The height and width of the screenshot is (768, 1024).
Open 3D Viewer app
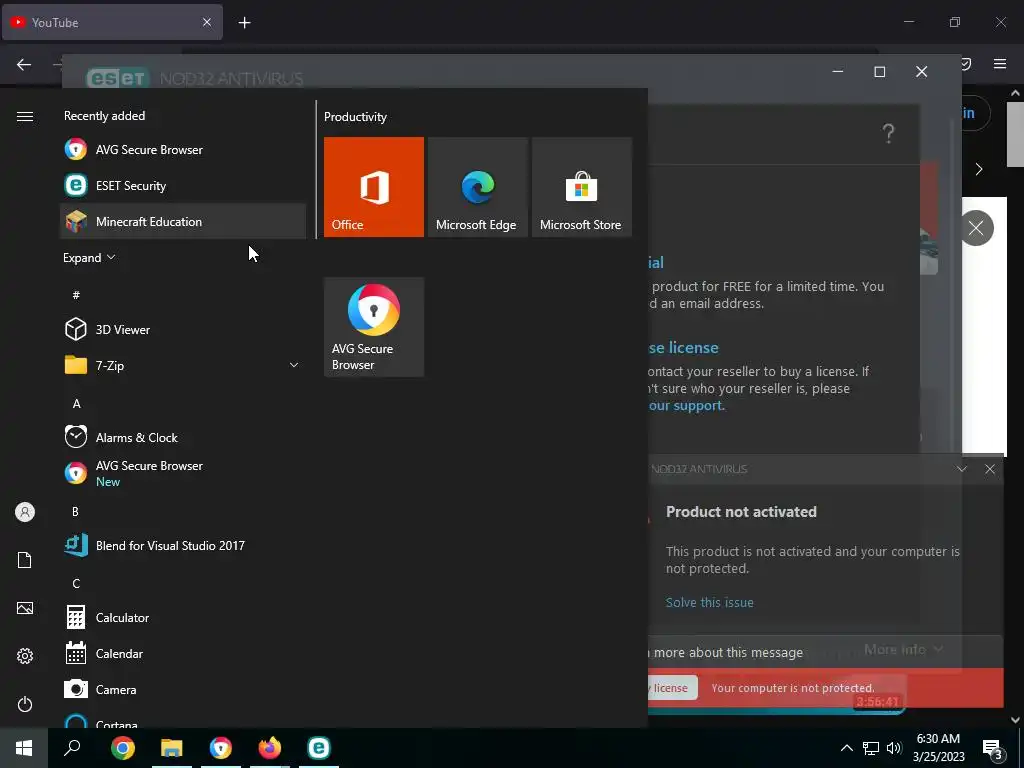click(183, 329)
